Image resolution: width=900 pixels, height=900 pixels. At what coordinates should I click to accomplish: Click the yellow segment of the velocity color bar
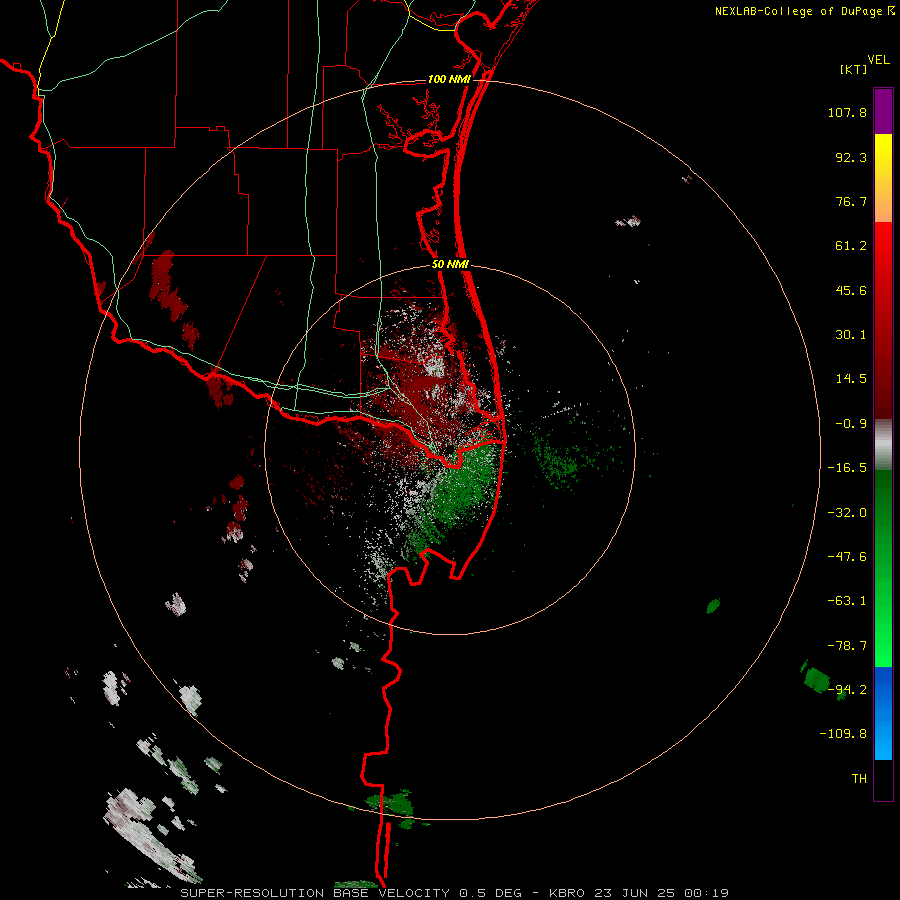pyautogui.click(x=883, y=156)
